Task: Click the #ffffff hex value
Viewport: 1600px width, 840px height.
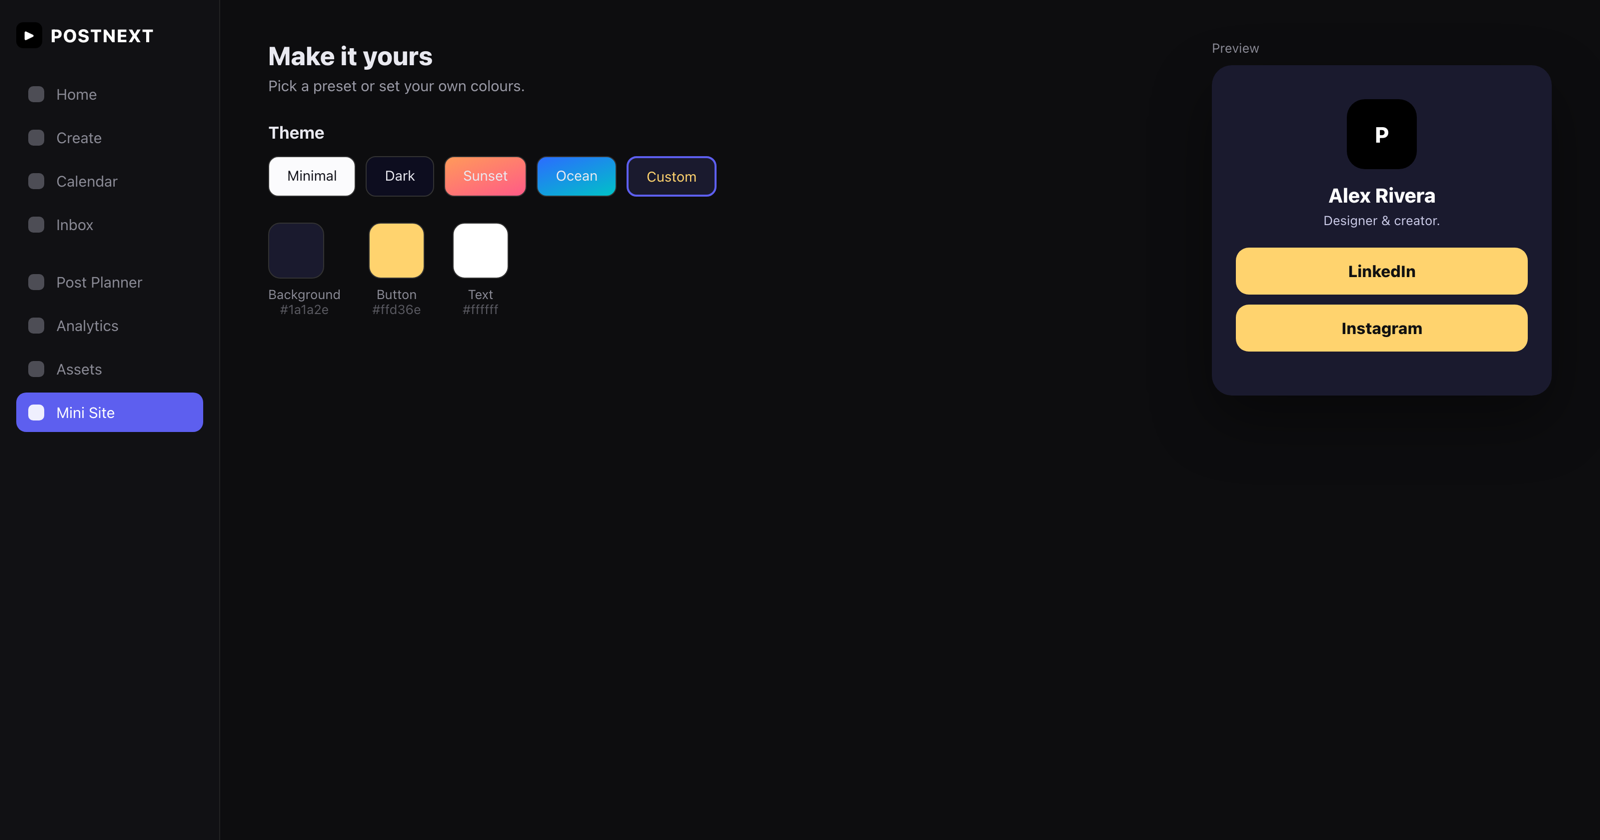Action: (480, 310)
